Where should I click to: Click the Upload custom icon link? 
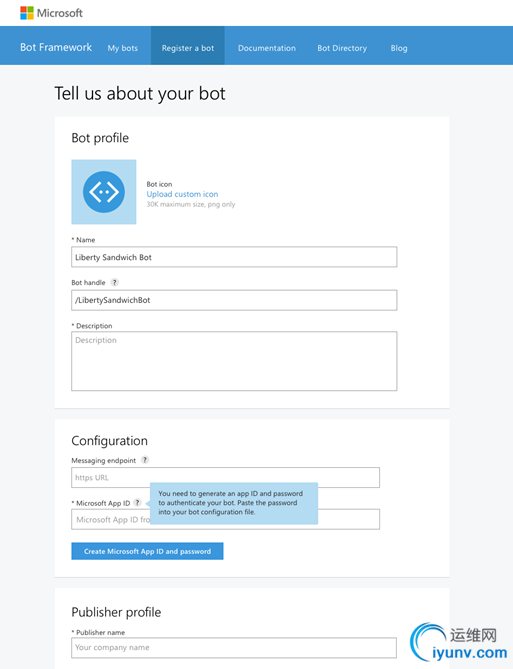(182, 194)
